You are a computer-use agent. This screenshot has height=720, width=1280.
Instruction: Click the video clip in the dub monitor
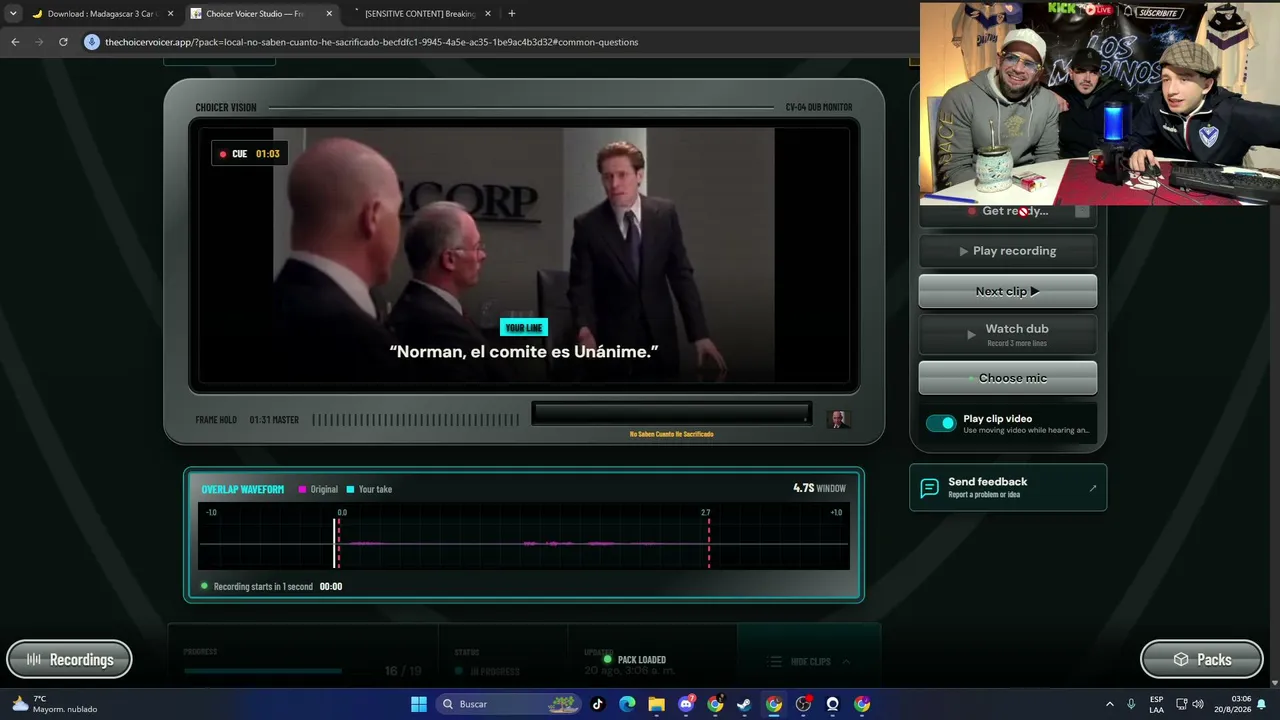click(524, 254)
